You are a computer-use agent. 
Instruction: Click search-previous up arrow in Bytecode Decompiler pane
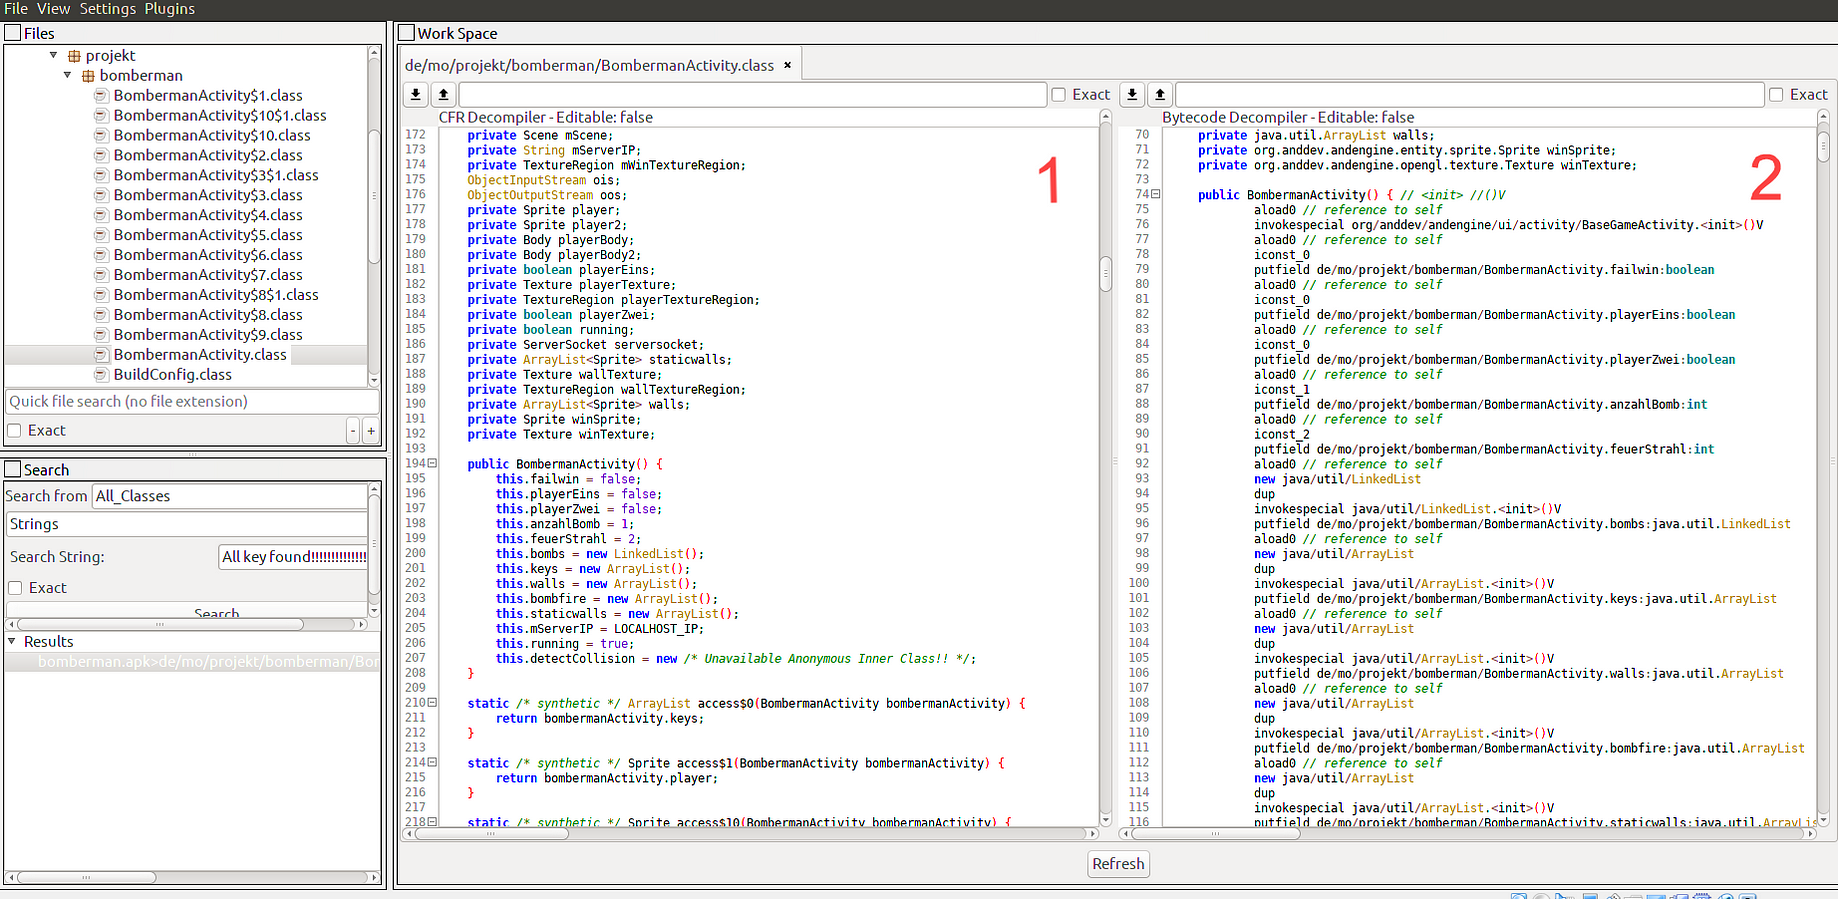[1160, 95]
